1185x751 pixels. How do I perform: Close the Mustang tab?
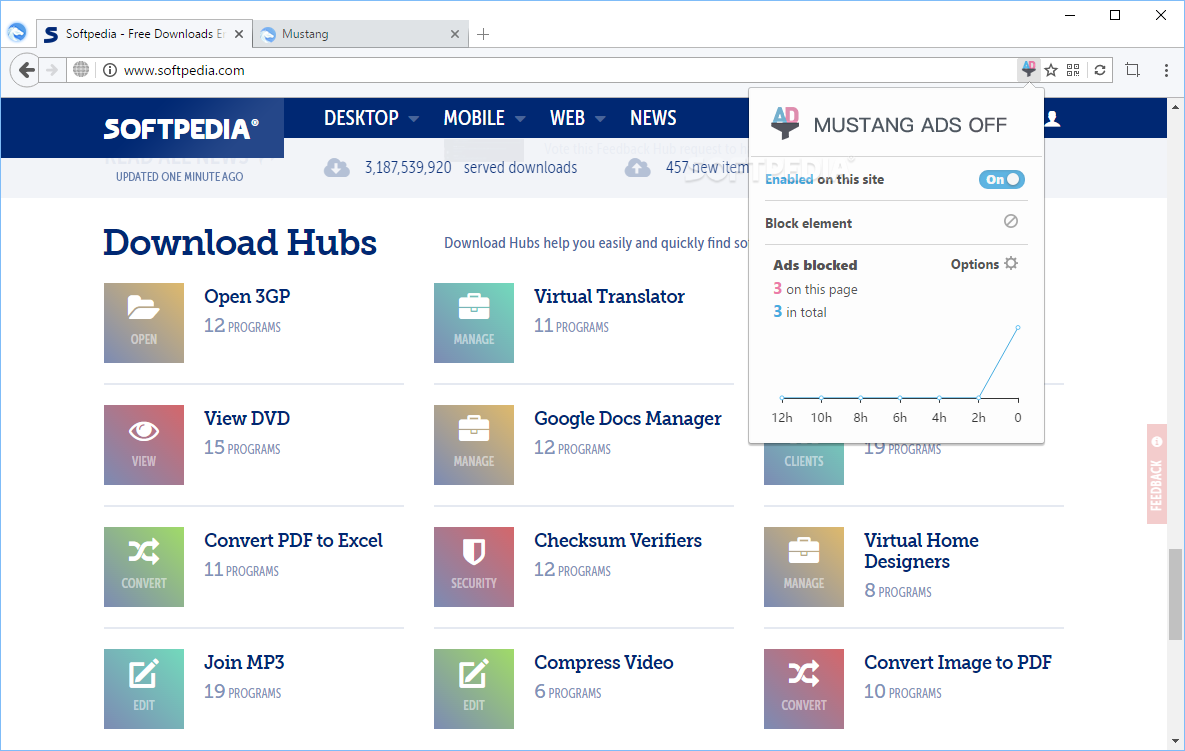tap(454, 34)
